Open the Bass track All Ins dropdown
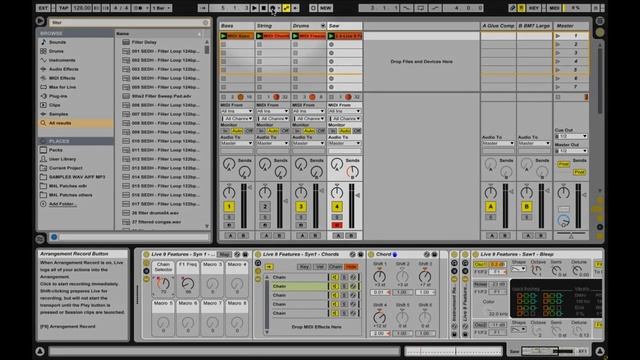Image resolution: width=640 pixels, height=360 pixels. [x=236, y=111]
